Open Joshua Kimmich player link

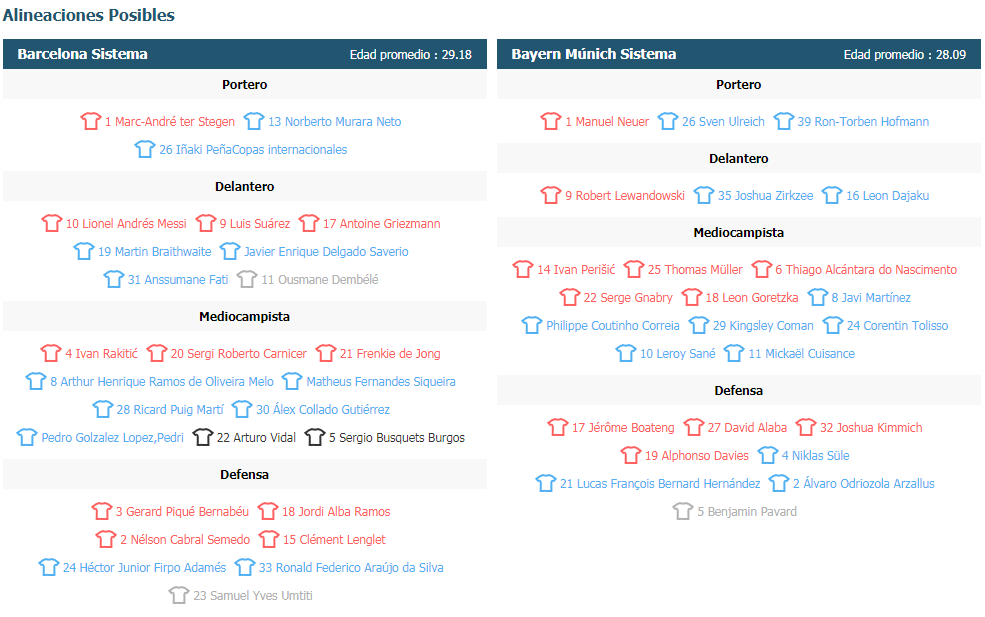point(871,428)
